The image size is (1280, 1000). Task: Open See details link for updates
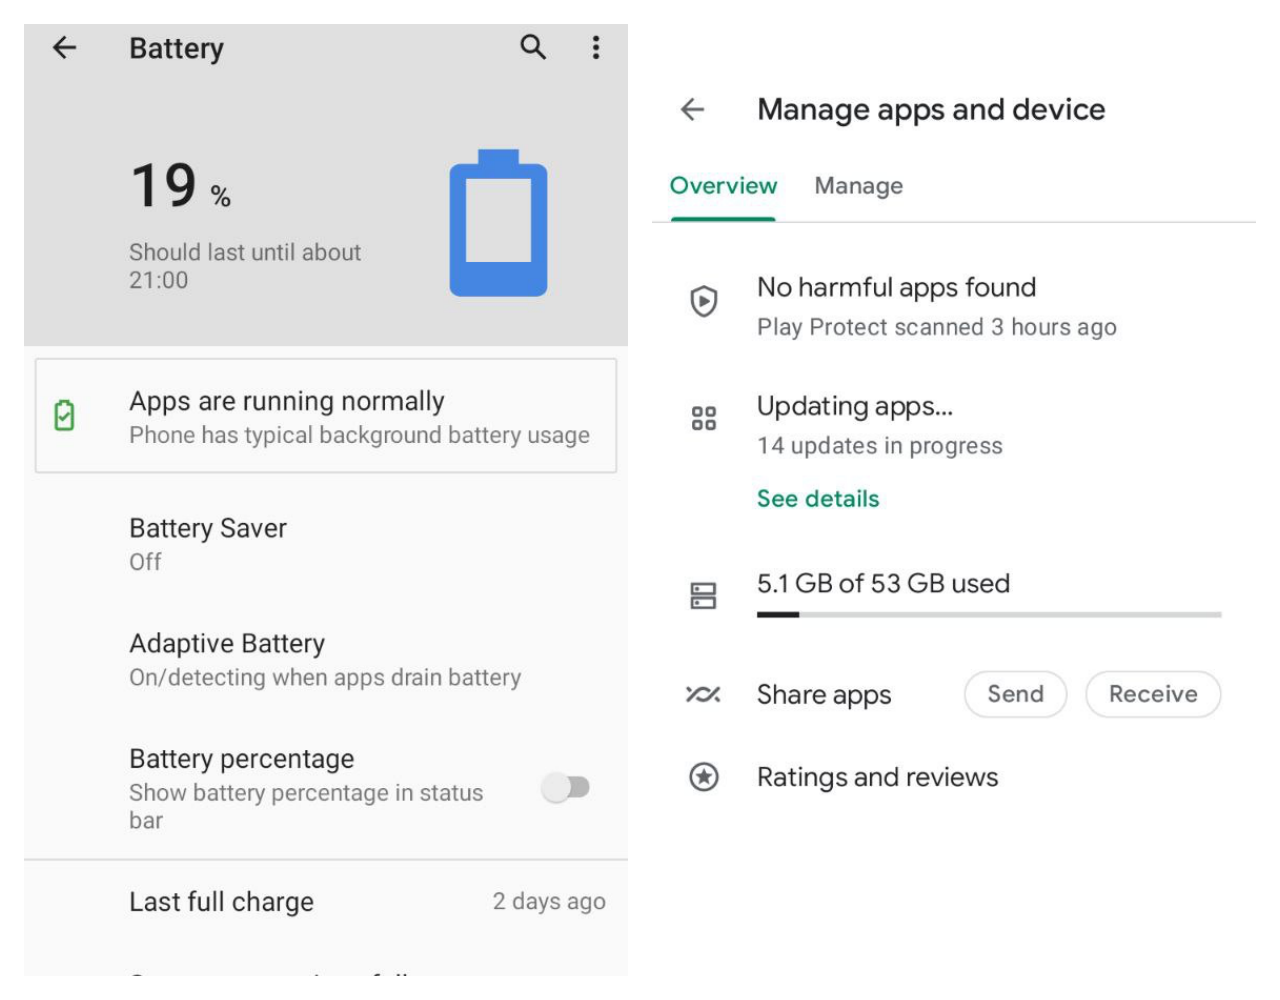(818, 499)
